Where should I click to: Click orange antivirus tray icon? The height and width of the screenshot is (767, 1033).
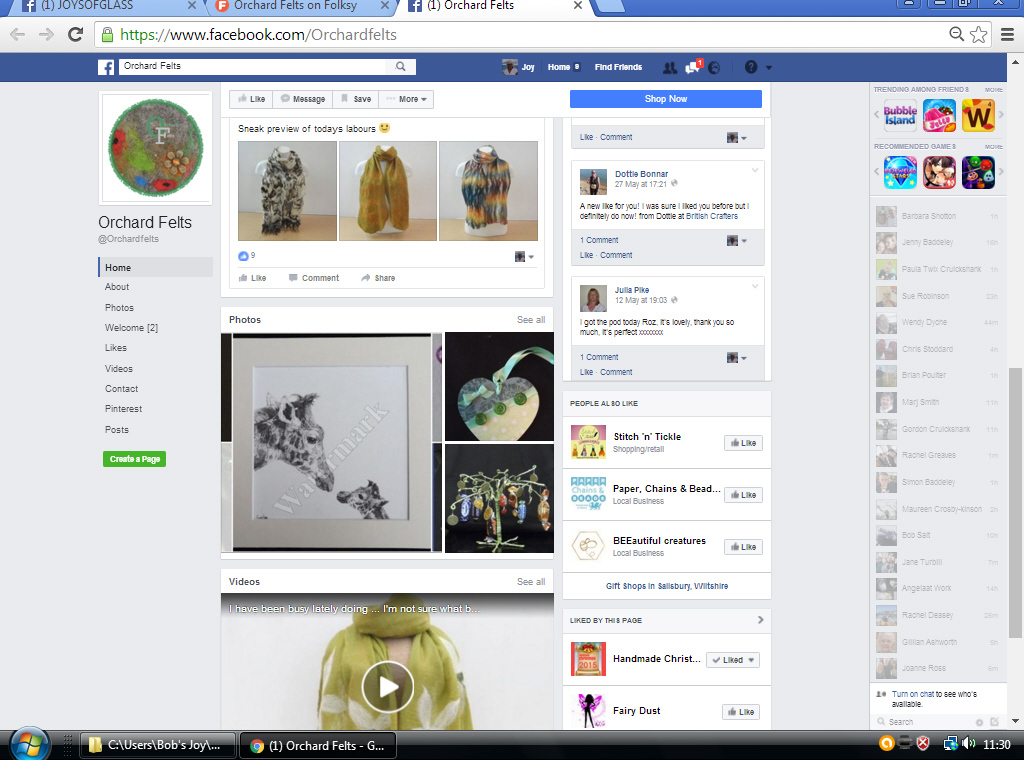point(886,743)
